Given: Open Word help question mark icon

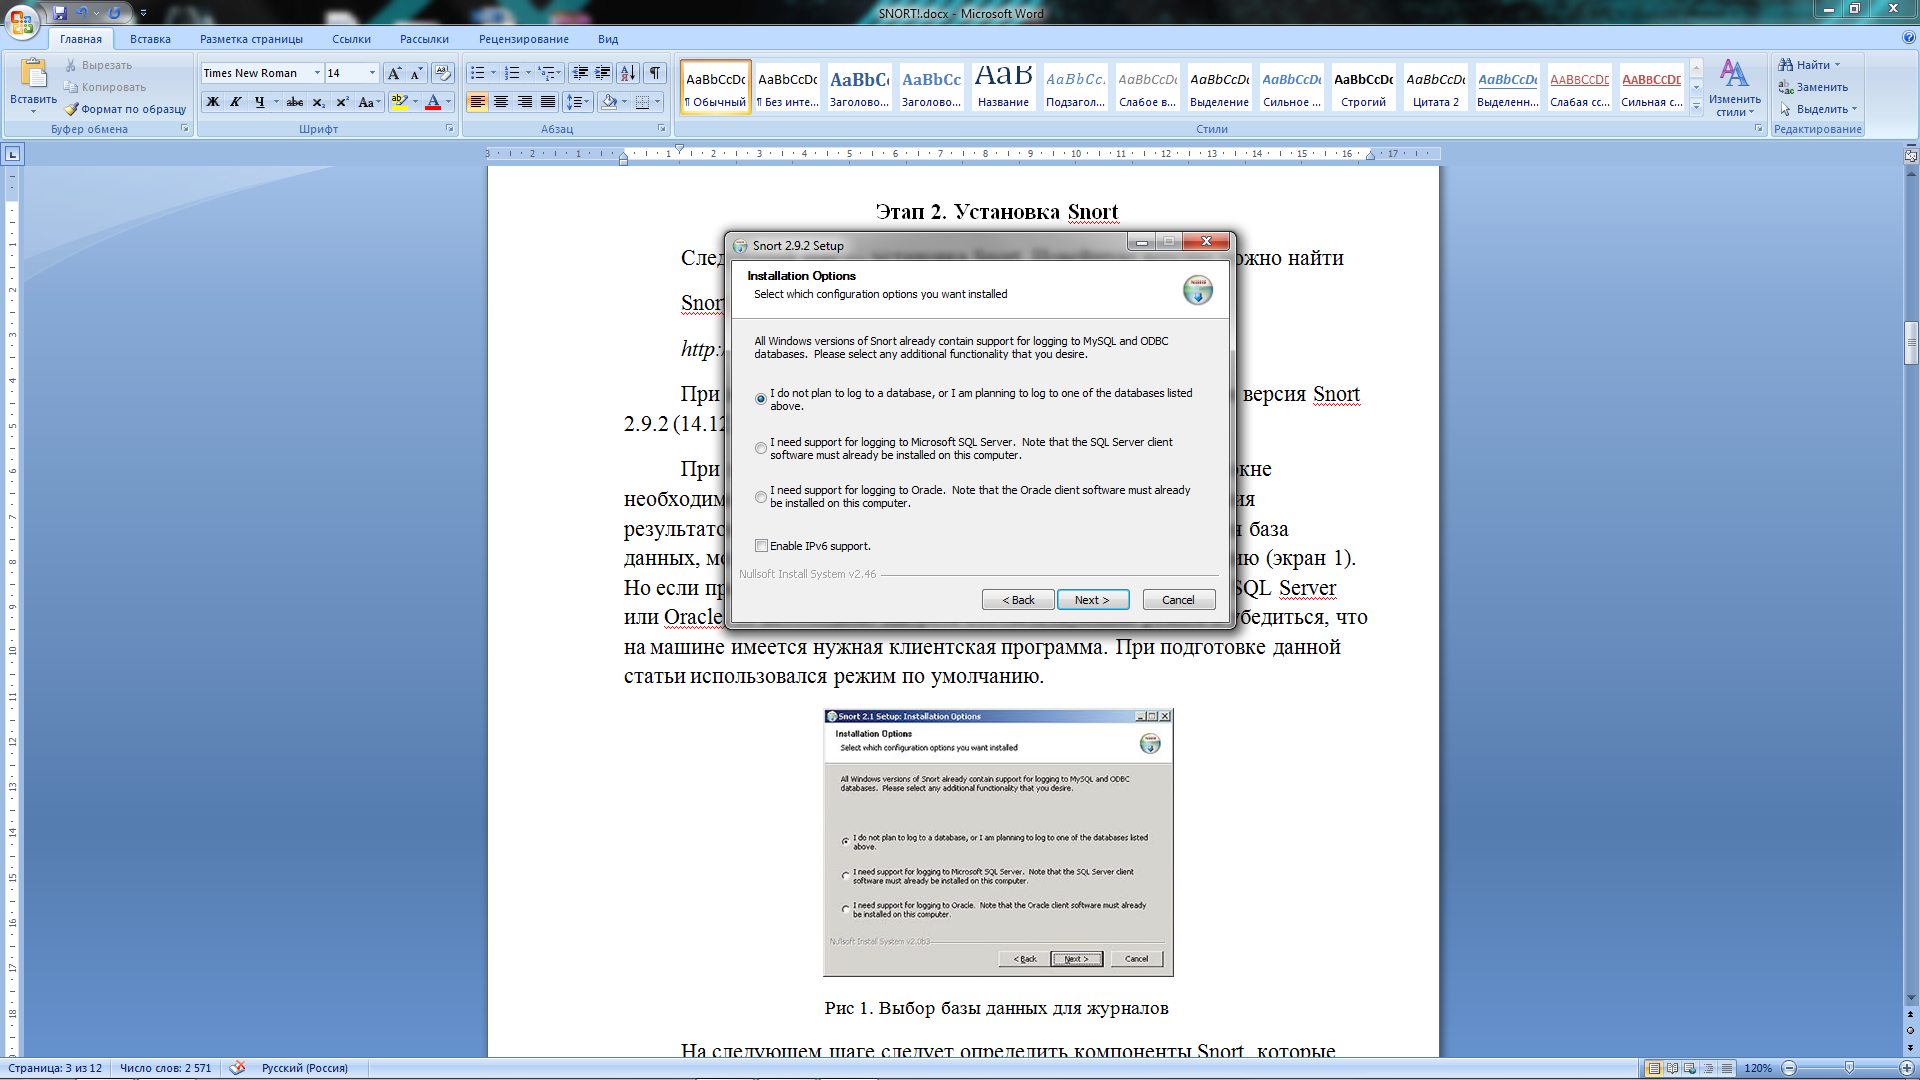Looking at the screenshot, I should 1909,38.
